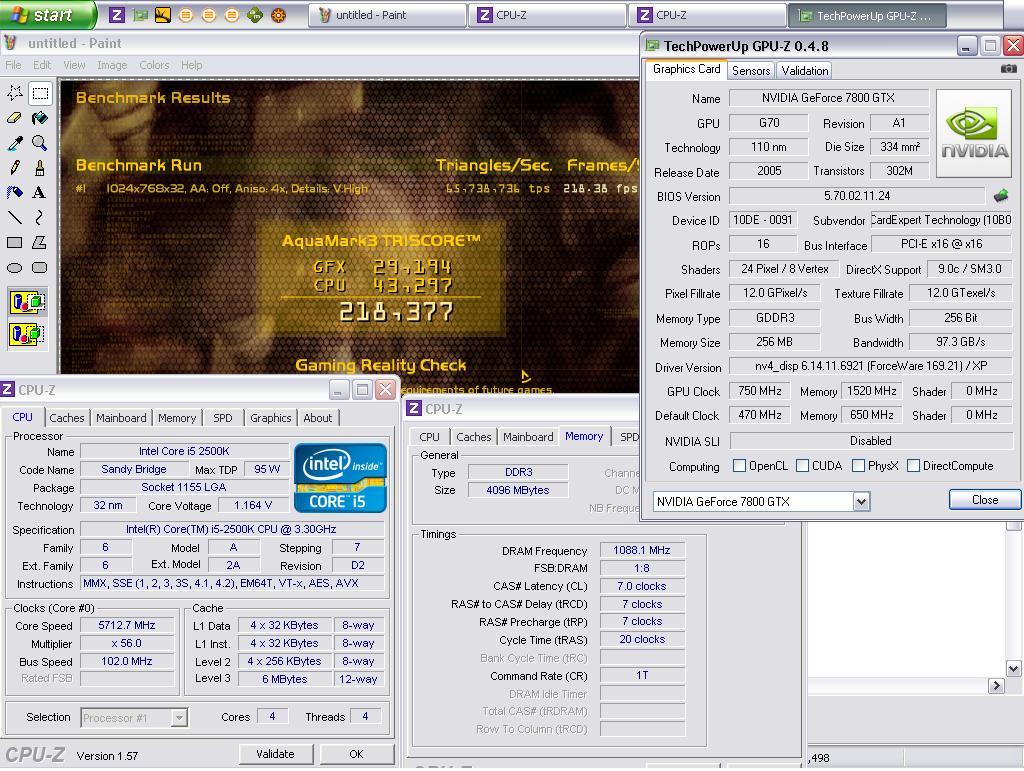Click the GPU-Z Name field showing GeForce 7800 GTX
This screenshot has width=1024, height=771.
828,98
